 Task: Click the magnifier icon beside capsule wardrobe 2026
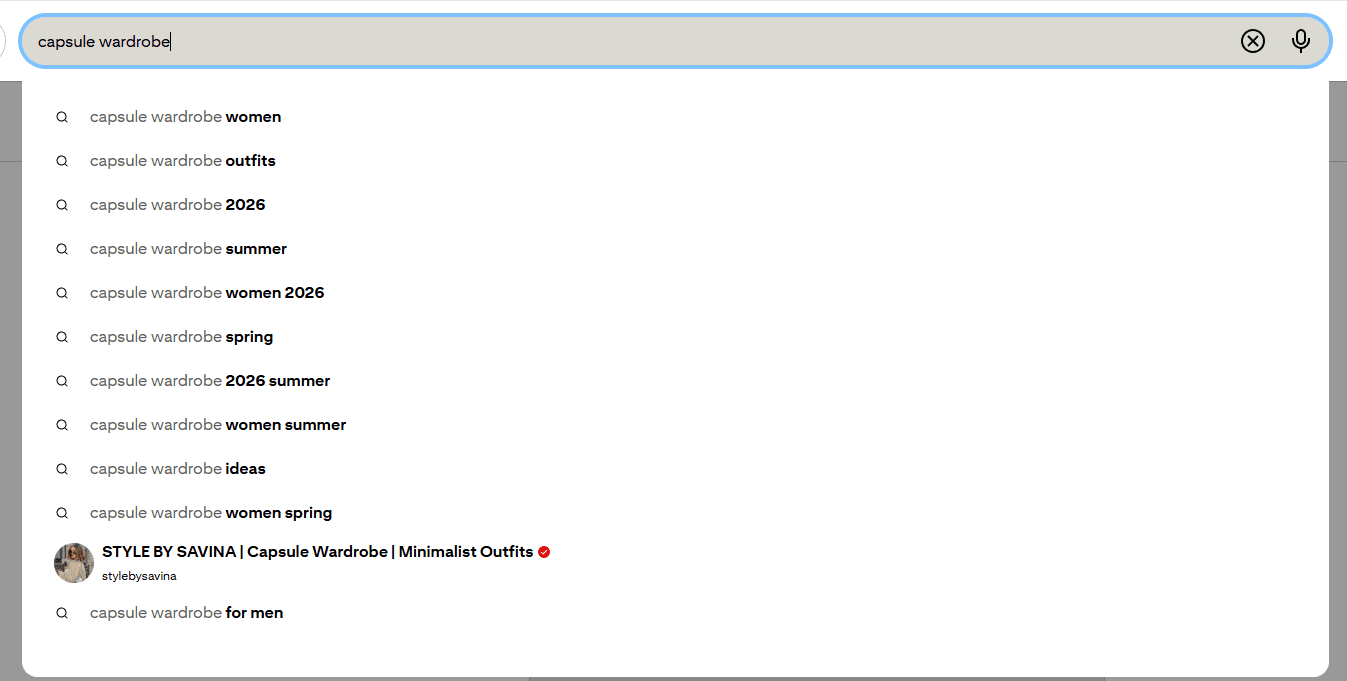click(62, 205)
